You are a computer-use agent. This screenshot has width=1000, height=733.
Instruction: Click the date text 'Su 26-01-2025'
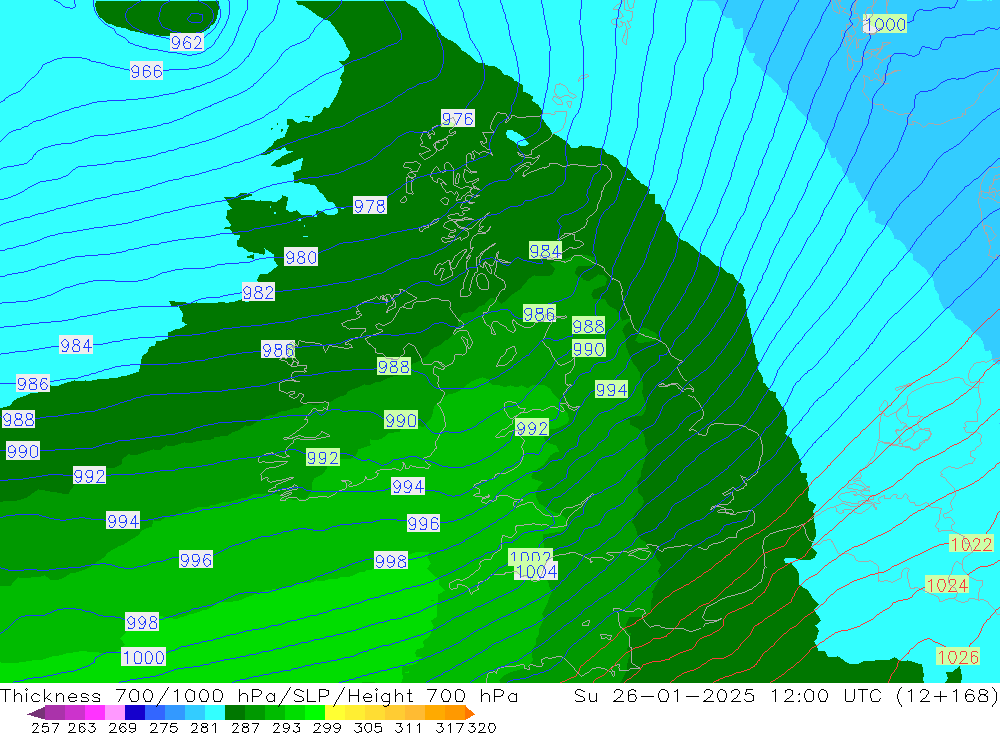pyautogui.click(x=665, y=695)
